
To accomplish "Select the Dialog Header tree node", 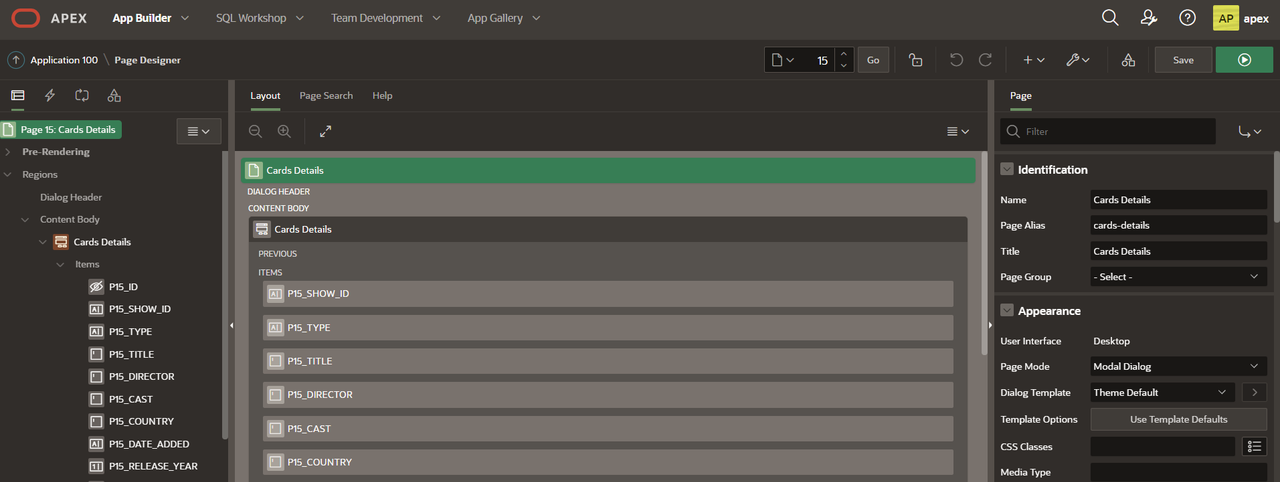I will pos(71,197).
